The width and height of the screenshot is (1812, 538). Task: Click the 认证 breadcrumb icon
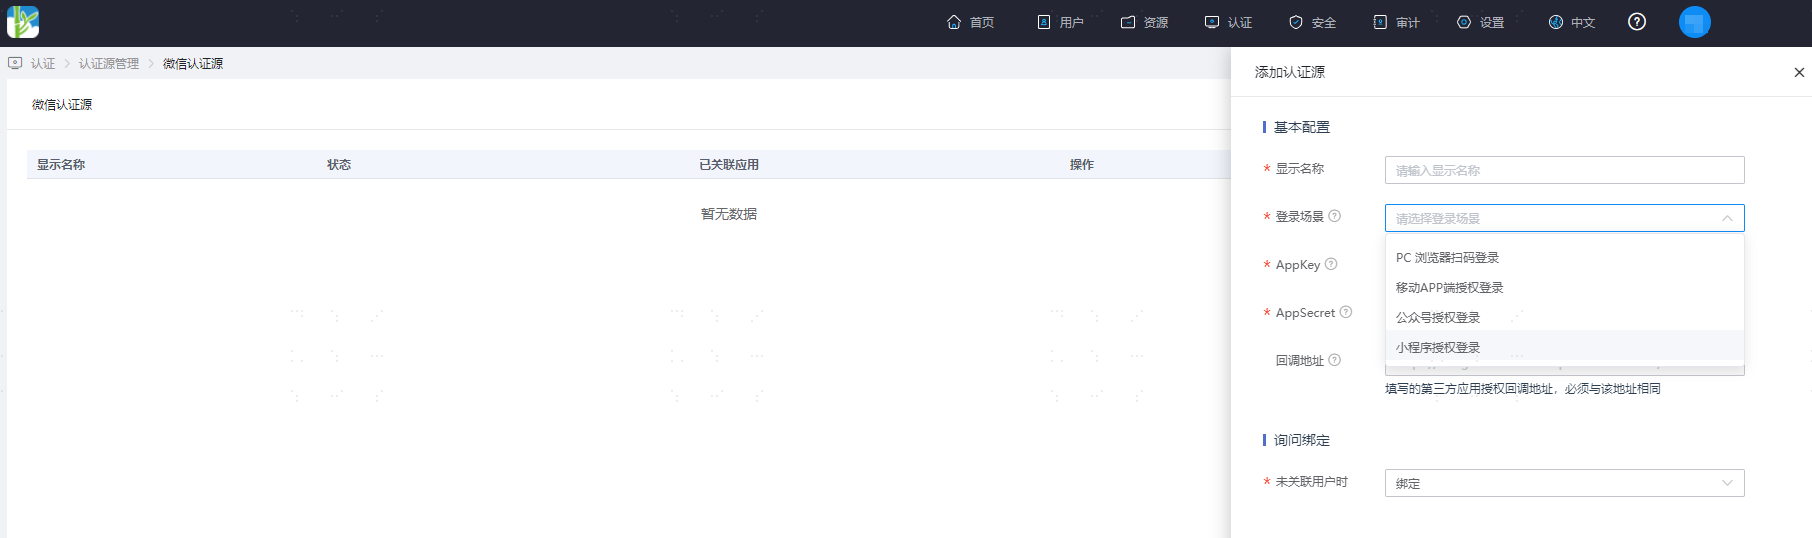point(15,63)
